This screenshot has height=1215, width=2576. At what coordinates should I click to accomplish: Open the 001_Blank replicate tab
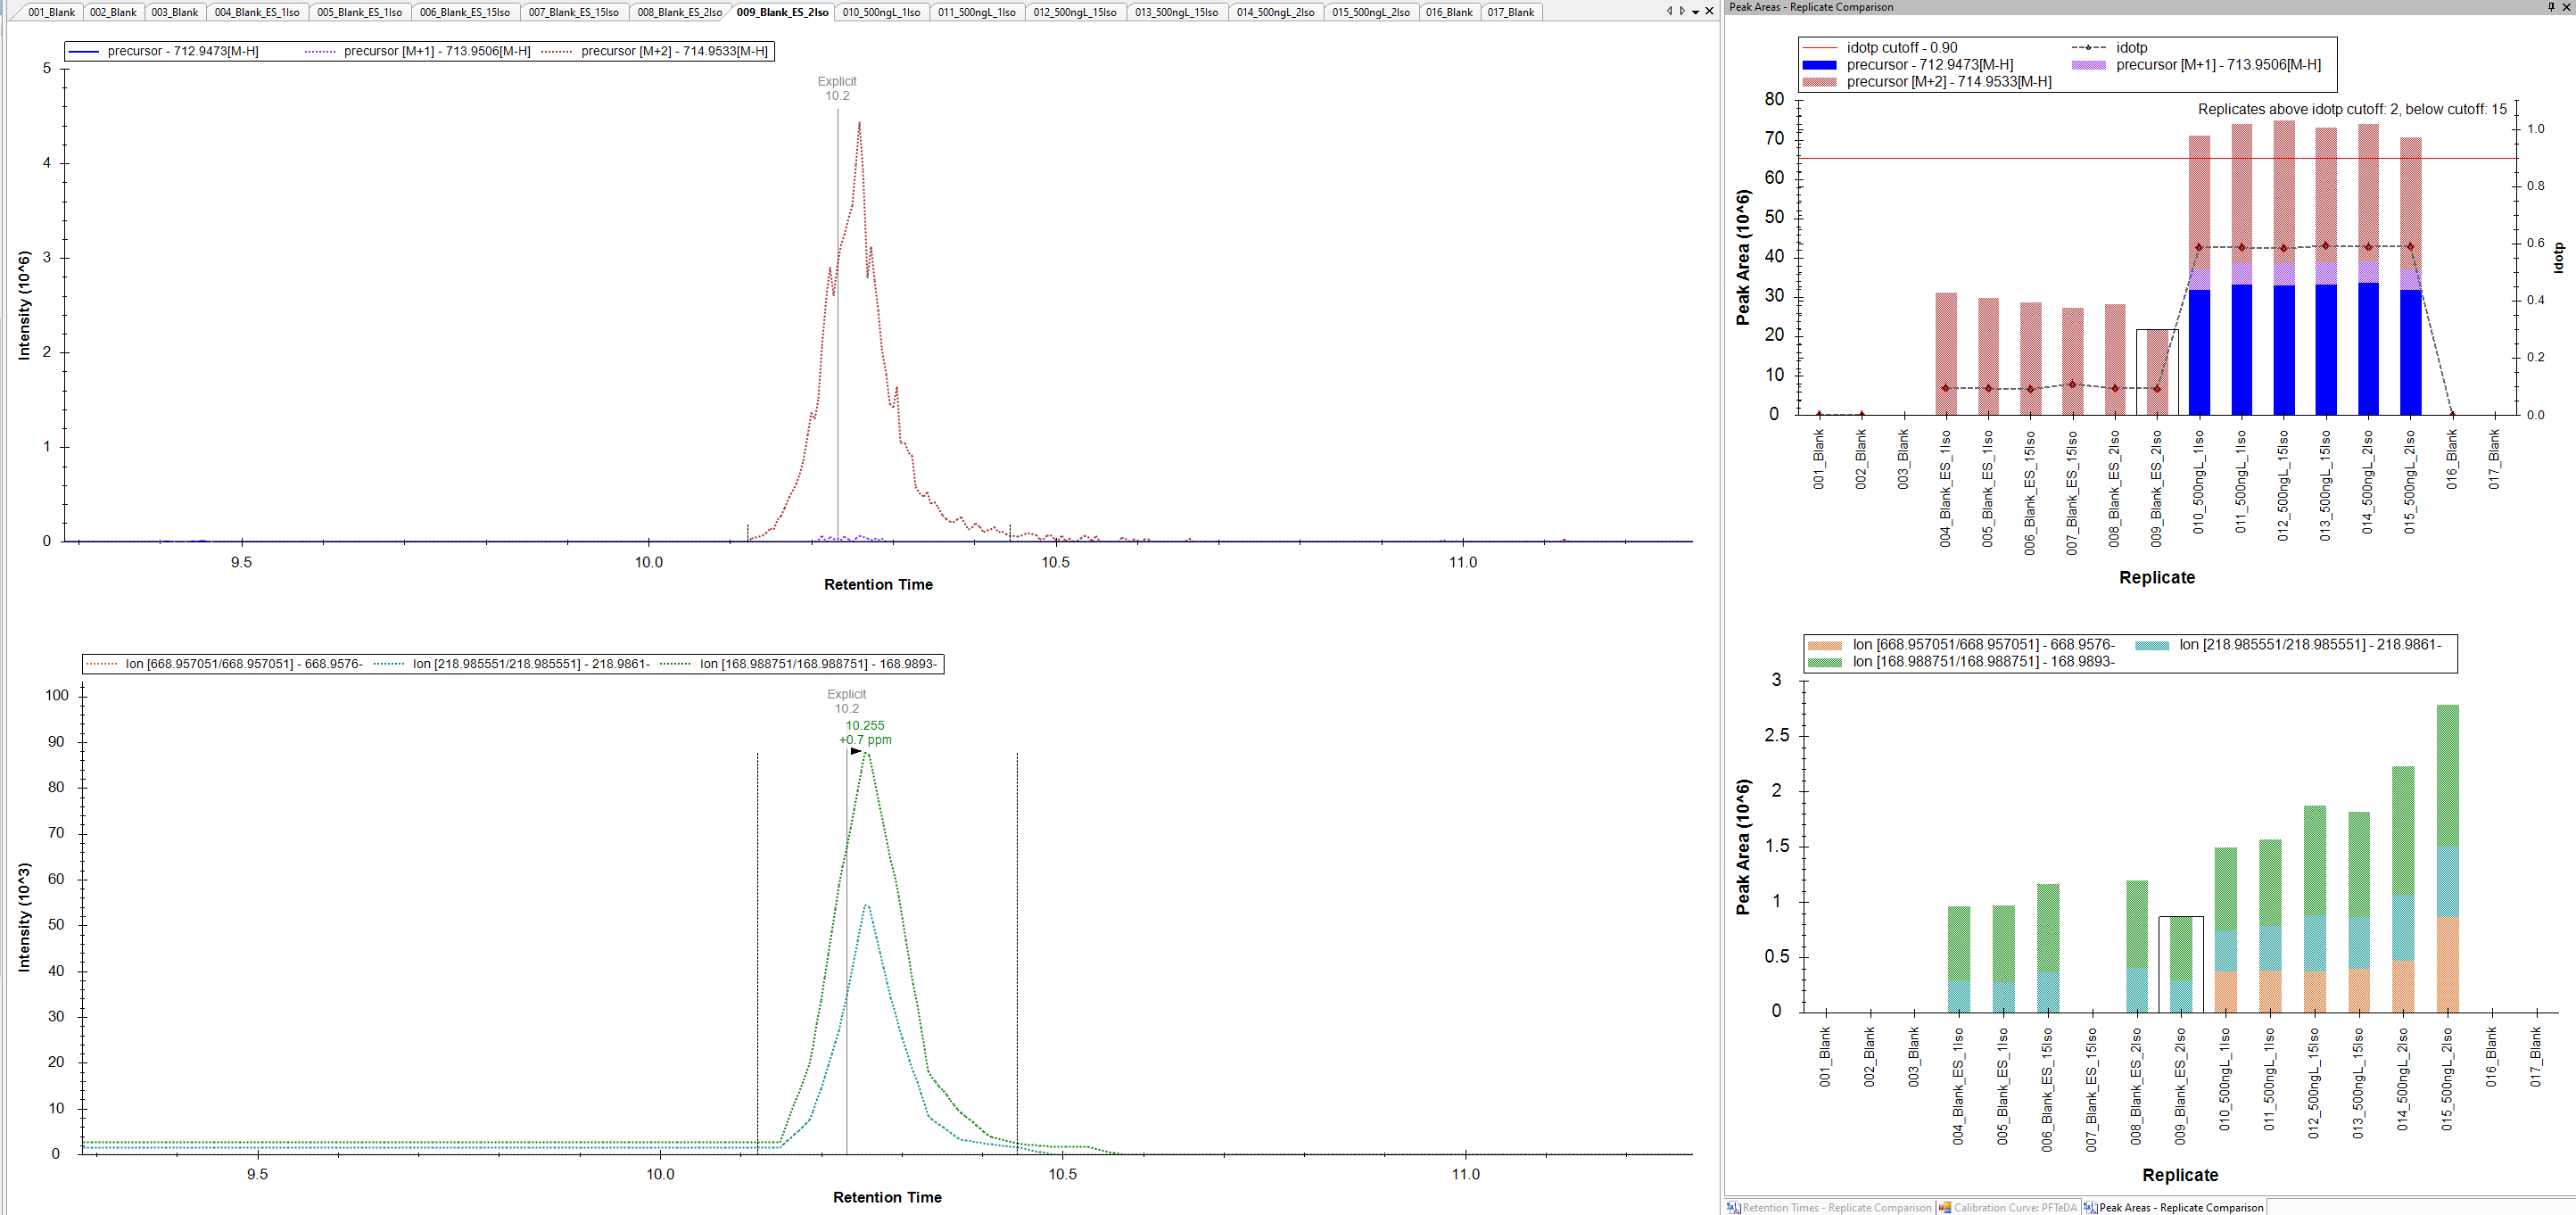tap(50, 12)
